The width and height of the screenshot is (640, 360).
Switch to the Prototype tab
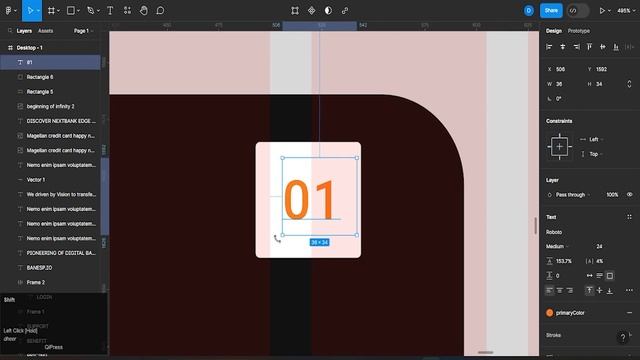pos(578,31)
